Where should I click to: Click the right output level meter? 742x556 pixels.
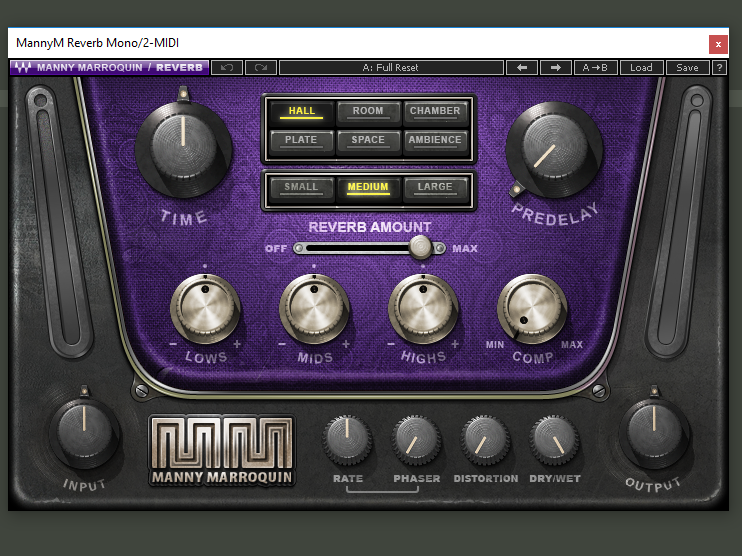pos(680,221)
